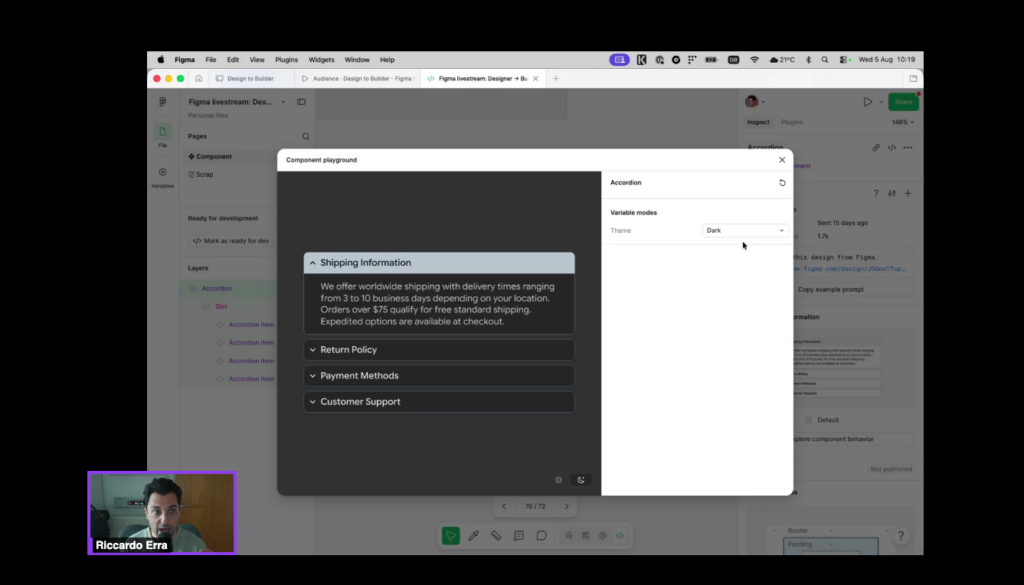The image size is (1024, 585).
Task: Go to next frame arrow beside 70 / 72
Action: [567, 507]
